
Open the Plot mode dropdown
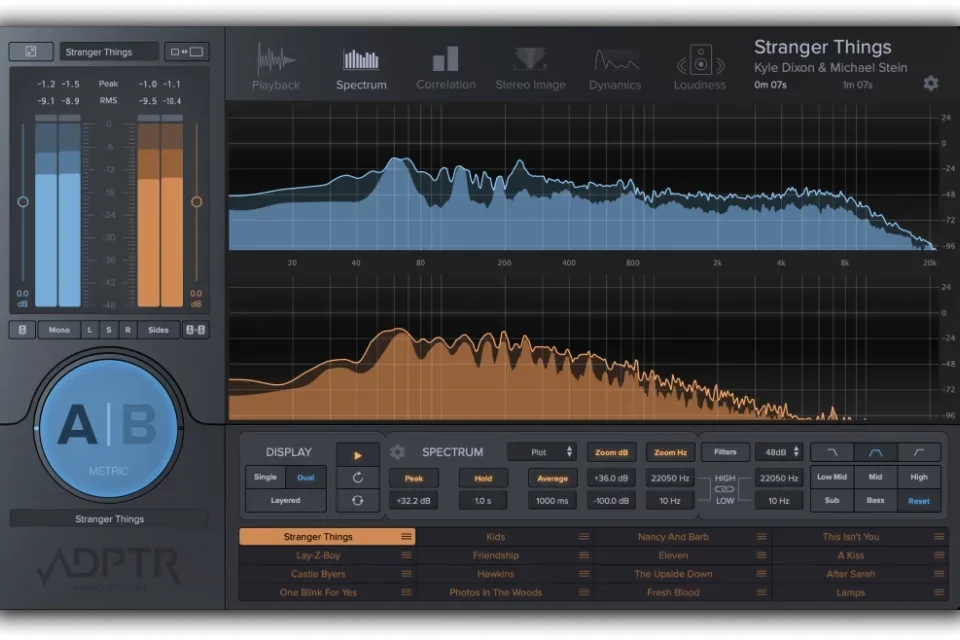pyautogui.click(x=543, y=452)
